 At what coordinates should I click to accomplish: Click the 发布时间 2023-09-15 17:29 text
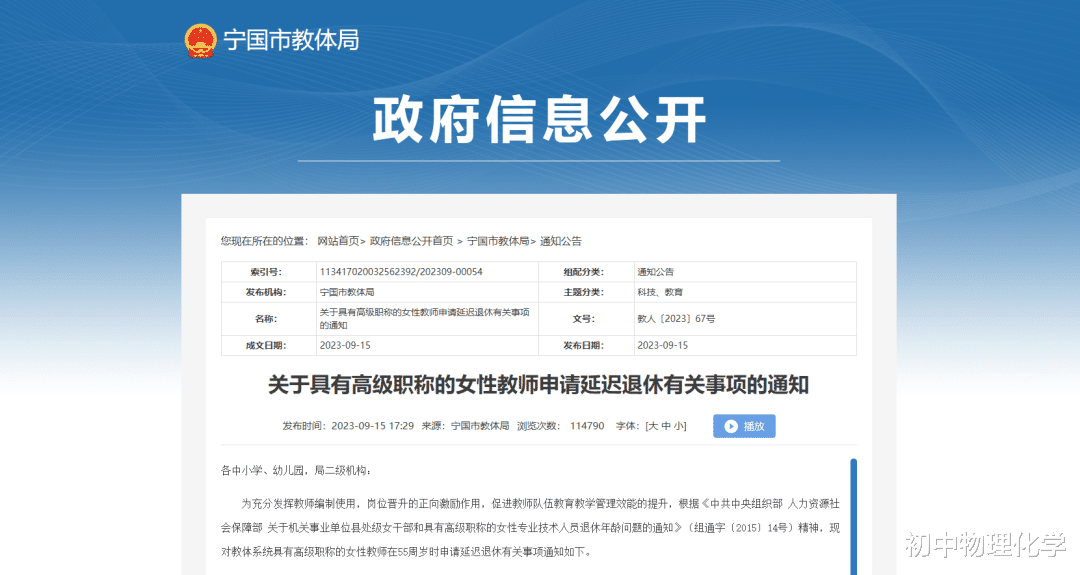coord(348,426)
